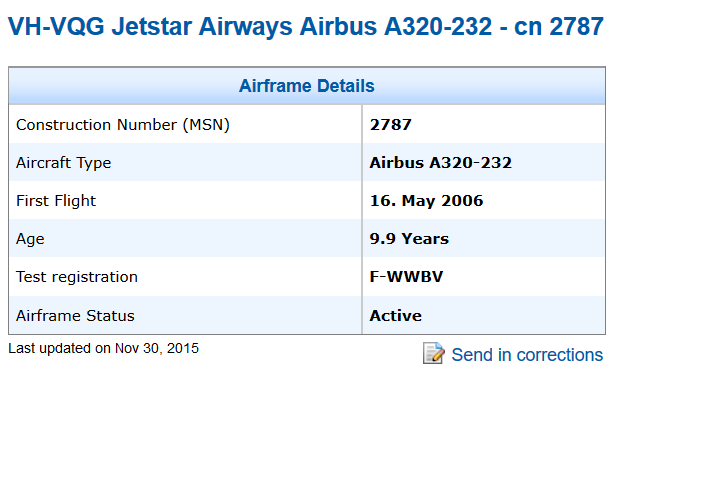Click the Last updated on Nov 30, 2015 text
Viewport: 714px width, 478px height.
(x=103, y=348)
